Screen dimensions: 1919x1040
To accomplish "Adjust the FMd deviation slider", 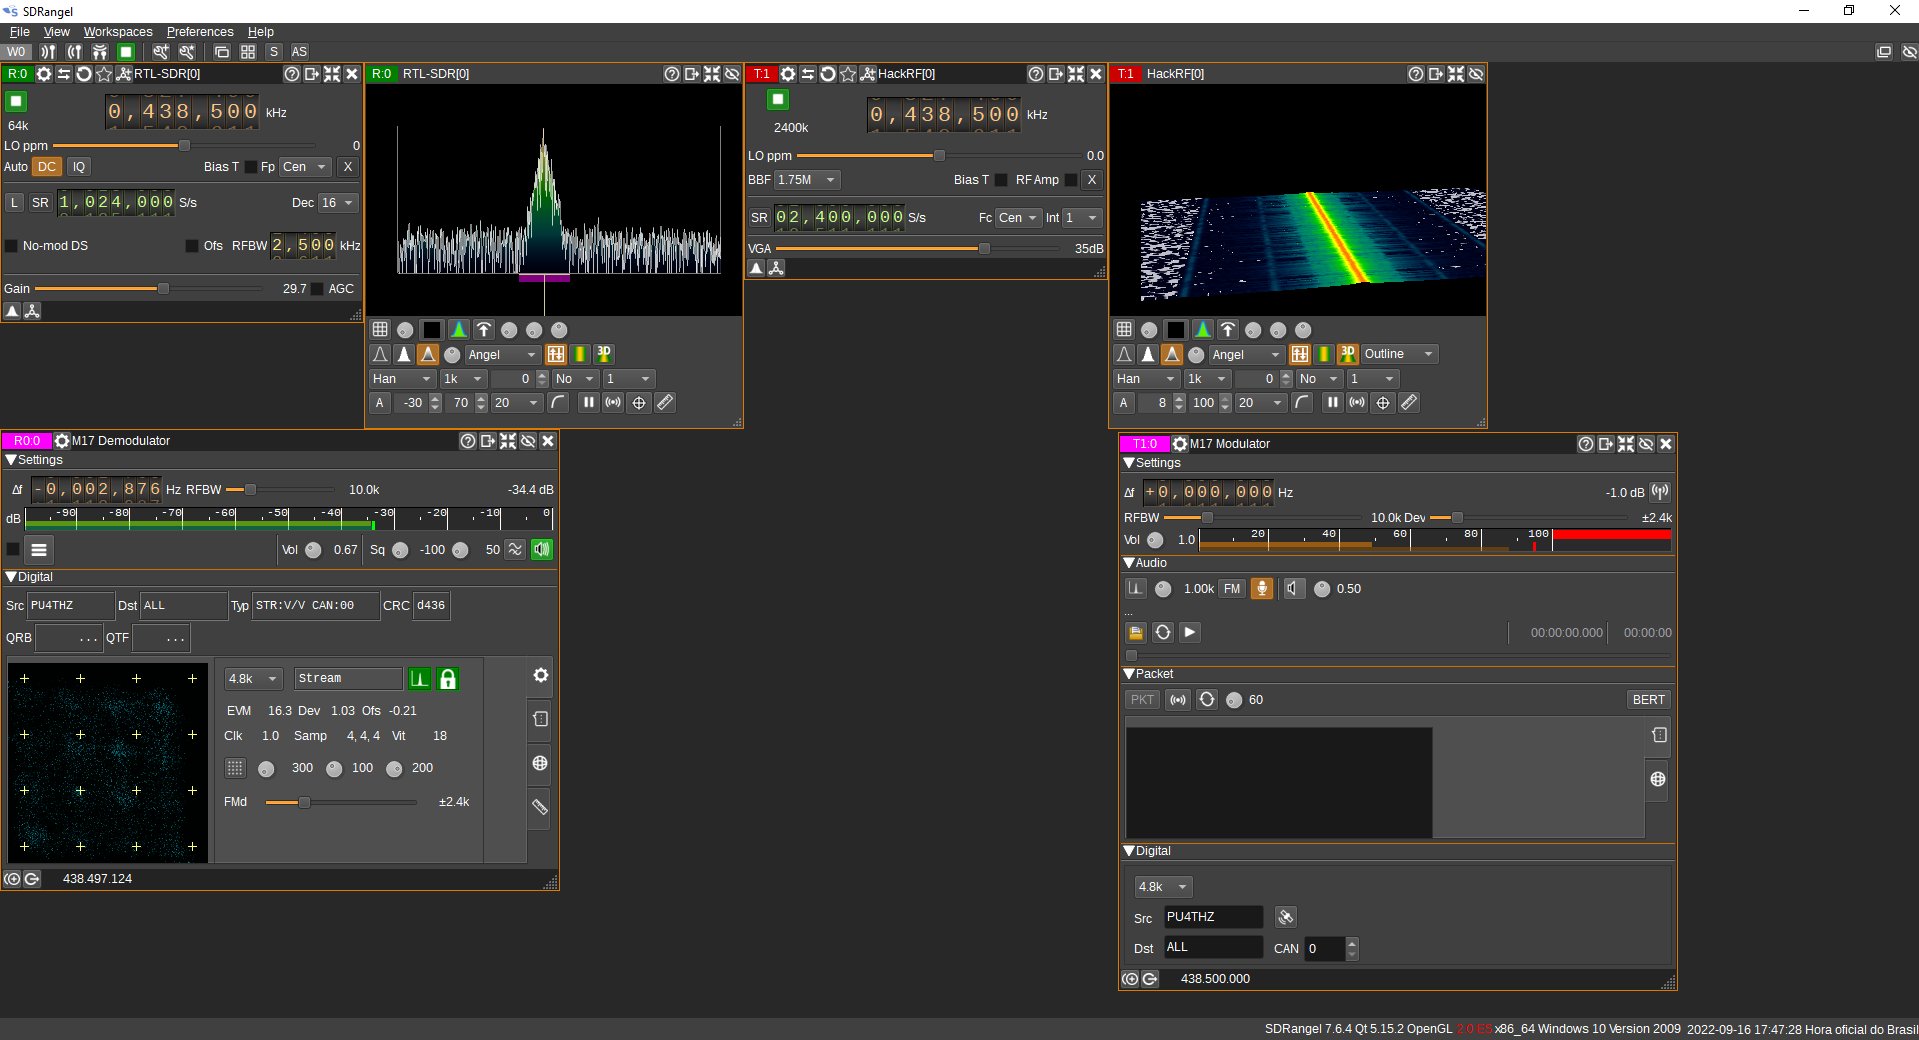I will point(341,802).
